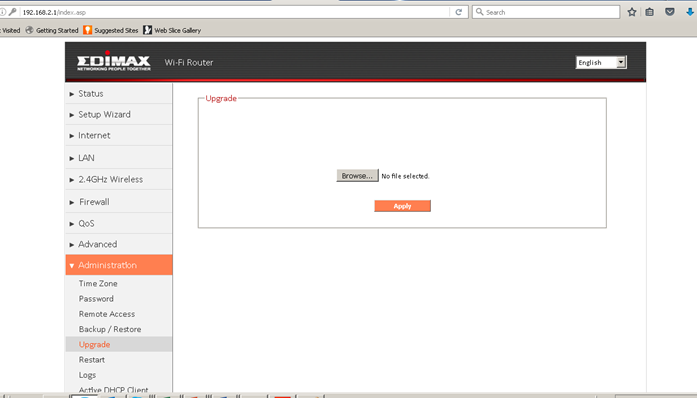Open the Active DHCP Client page
The image size is (697, 398).
tap(113, 390)
